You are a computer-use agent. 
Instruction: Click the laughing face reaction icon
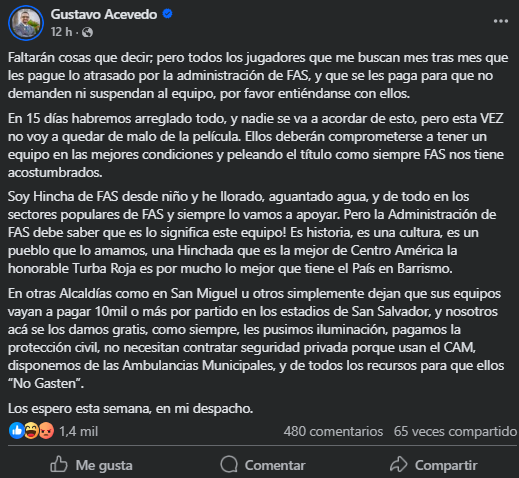pyautogui.click(x=31, y=431)
